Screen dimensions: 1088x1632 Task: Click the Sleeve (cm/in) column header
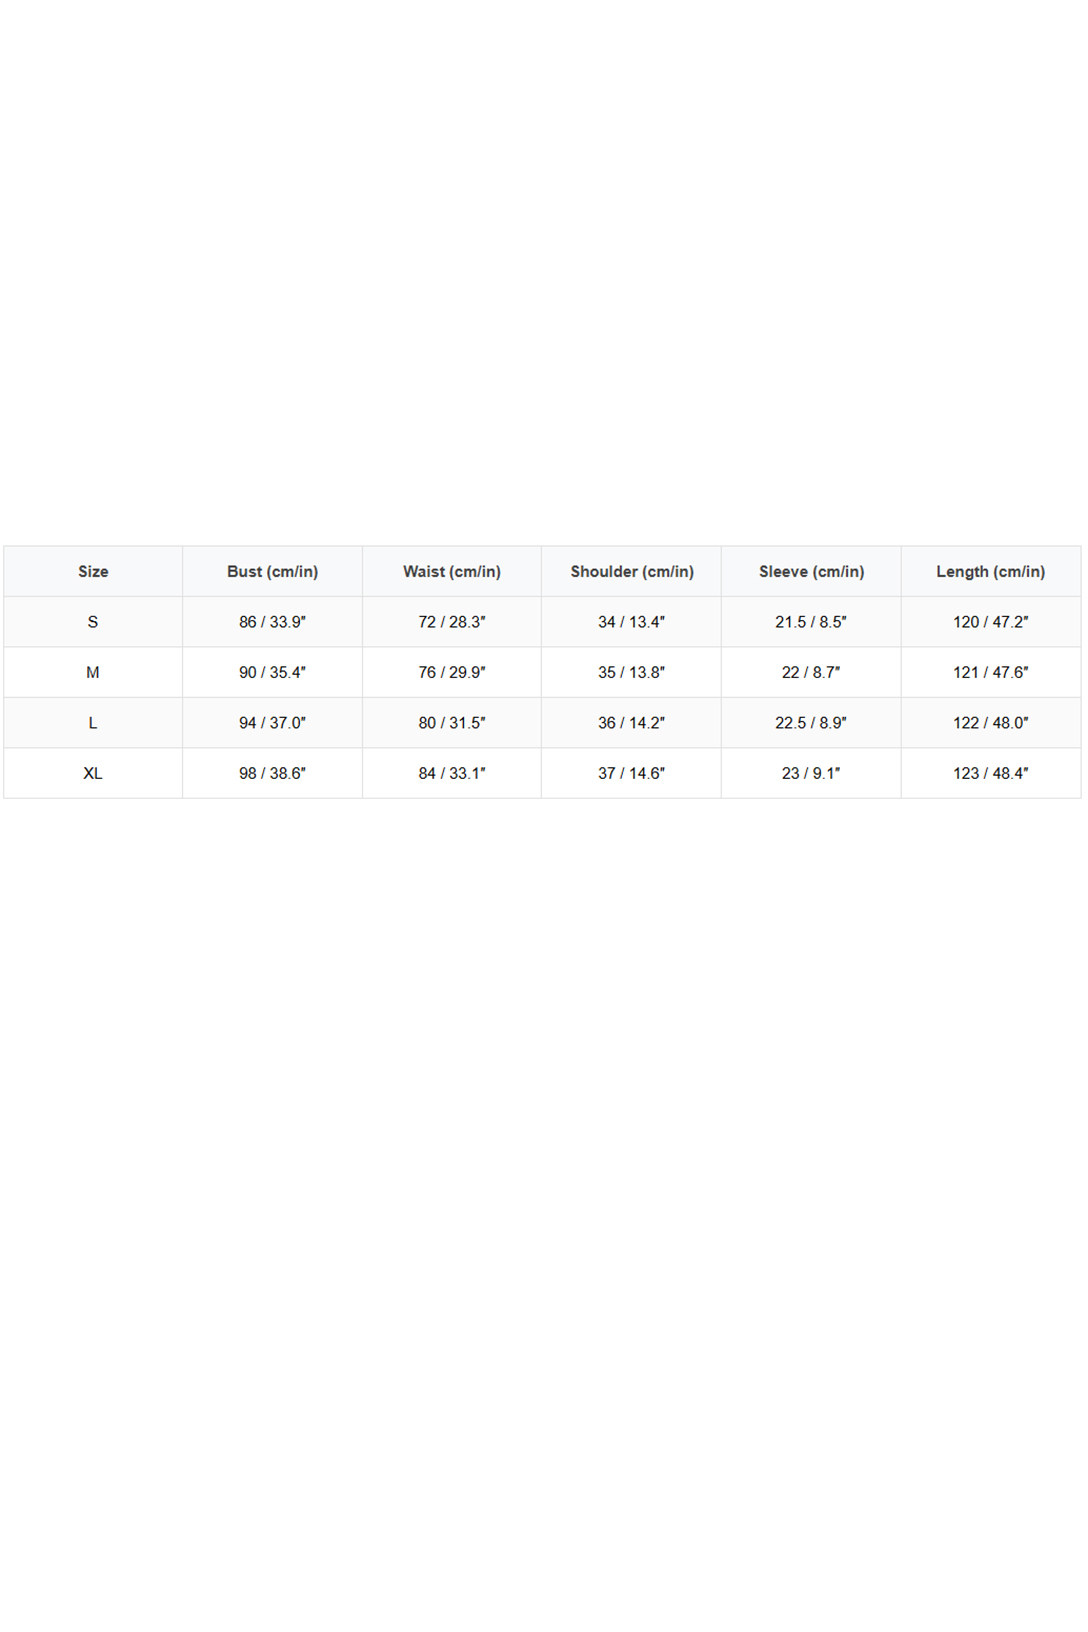click(811, 572)
